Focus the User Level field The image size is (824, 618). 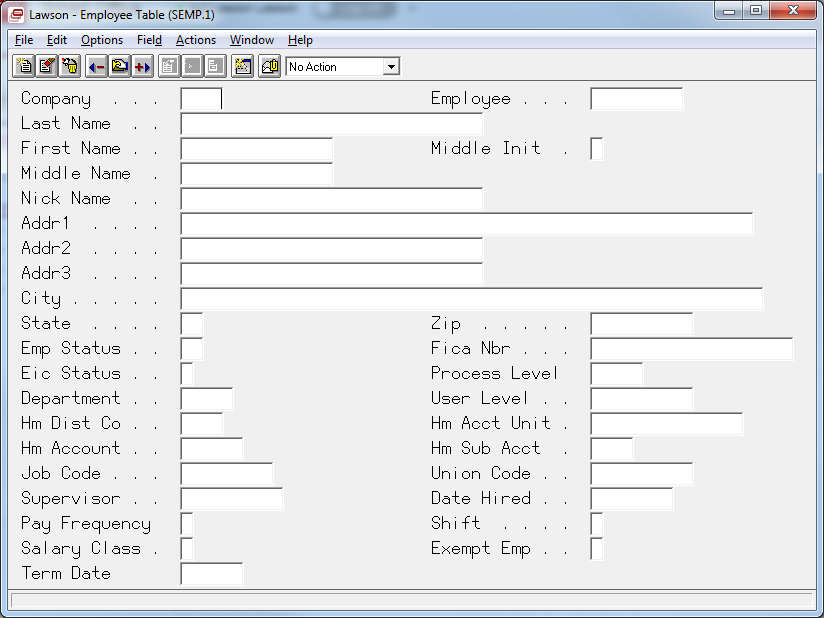tap(642, 398)
